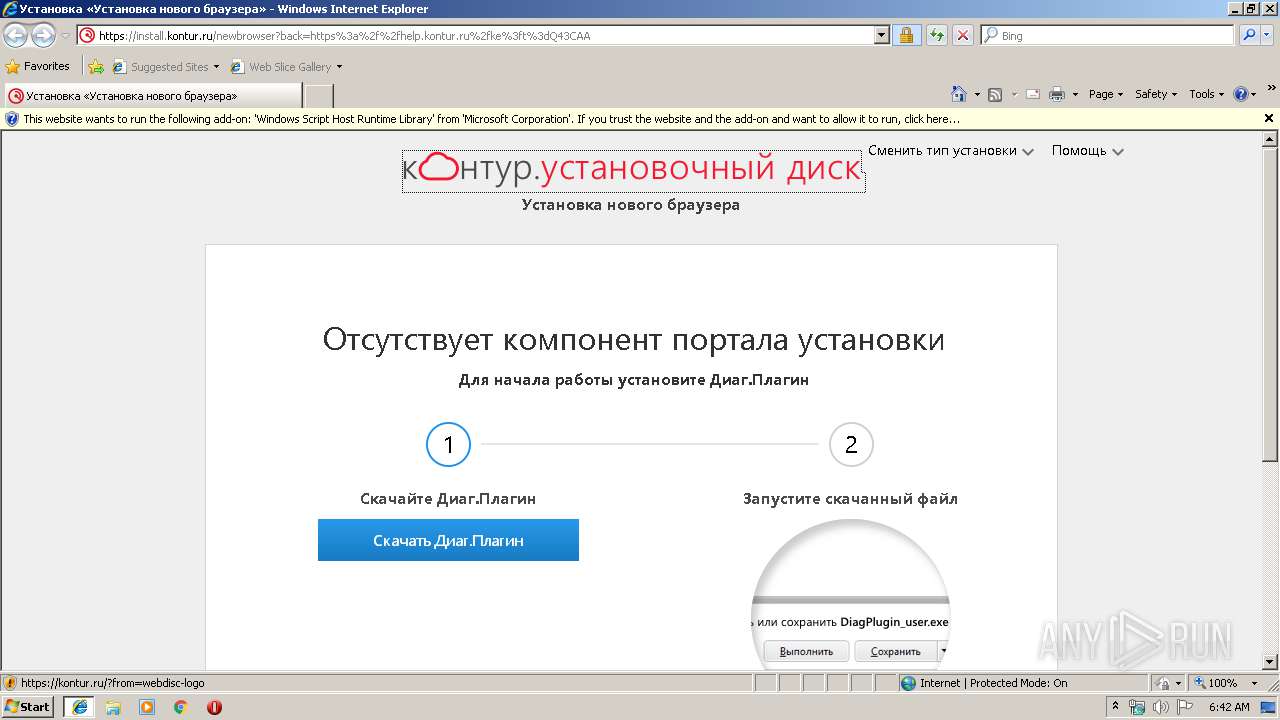
Task: Open the Safety menu
Action: tap(1156, 94)
